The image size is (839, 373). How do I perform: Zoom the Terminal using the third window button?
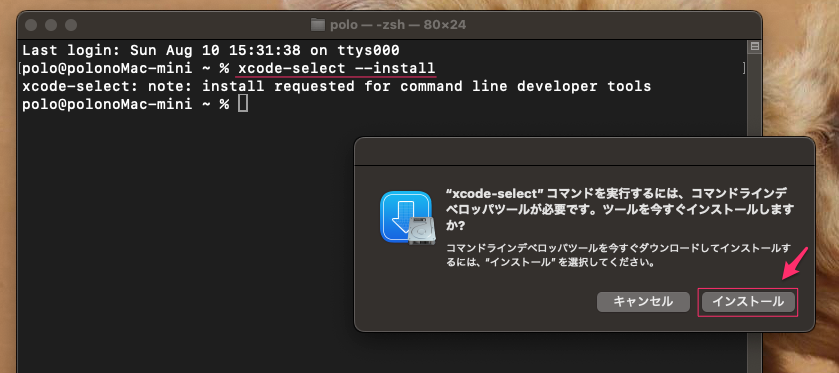(x=71, y=25)
